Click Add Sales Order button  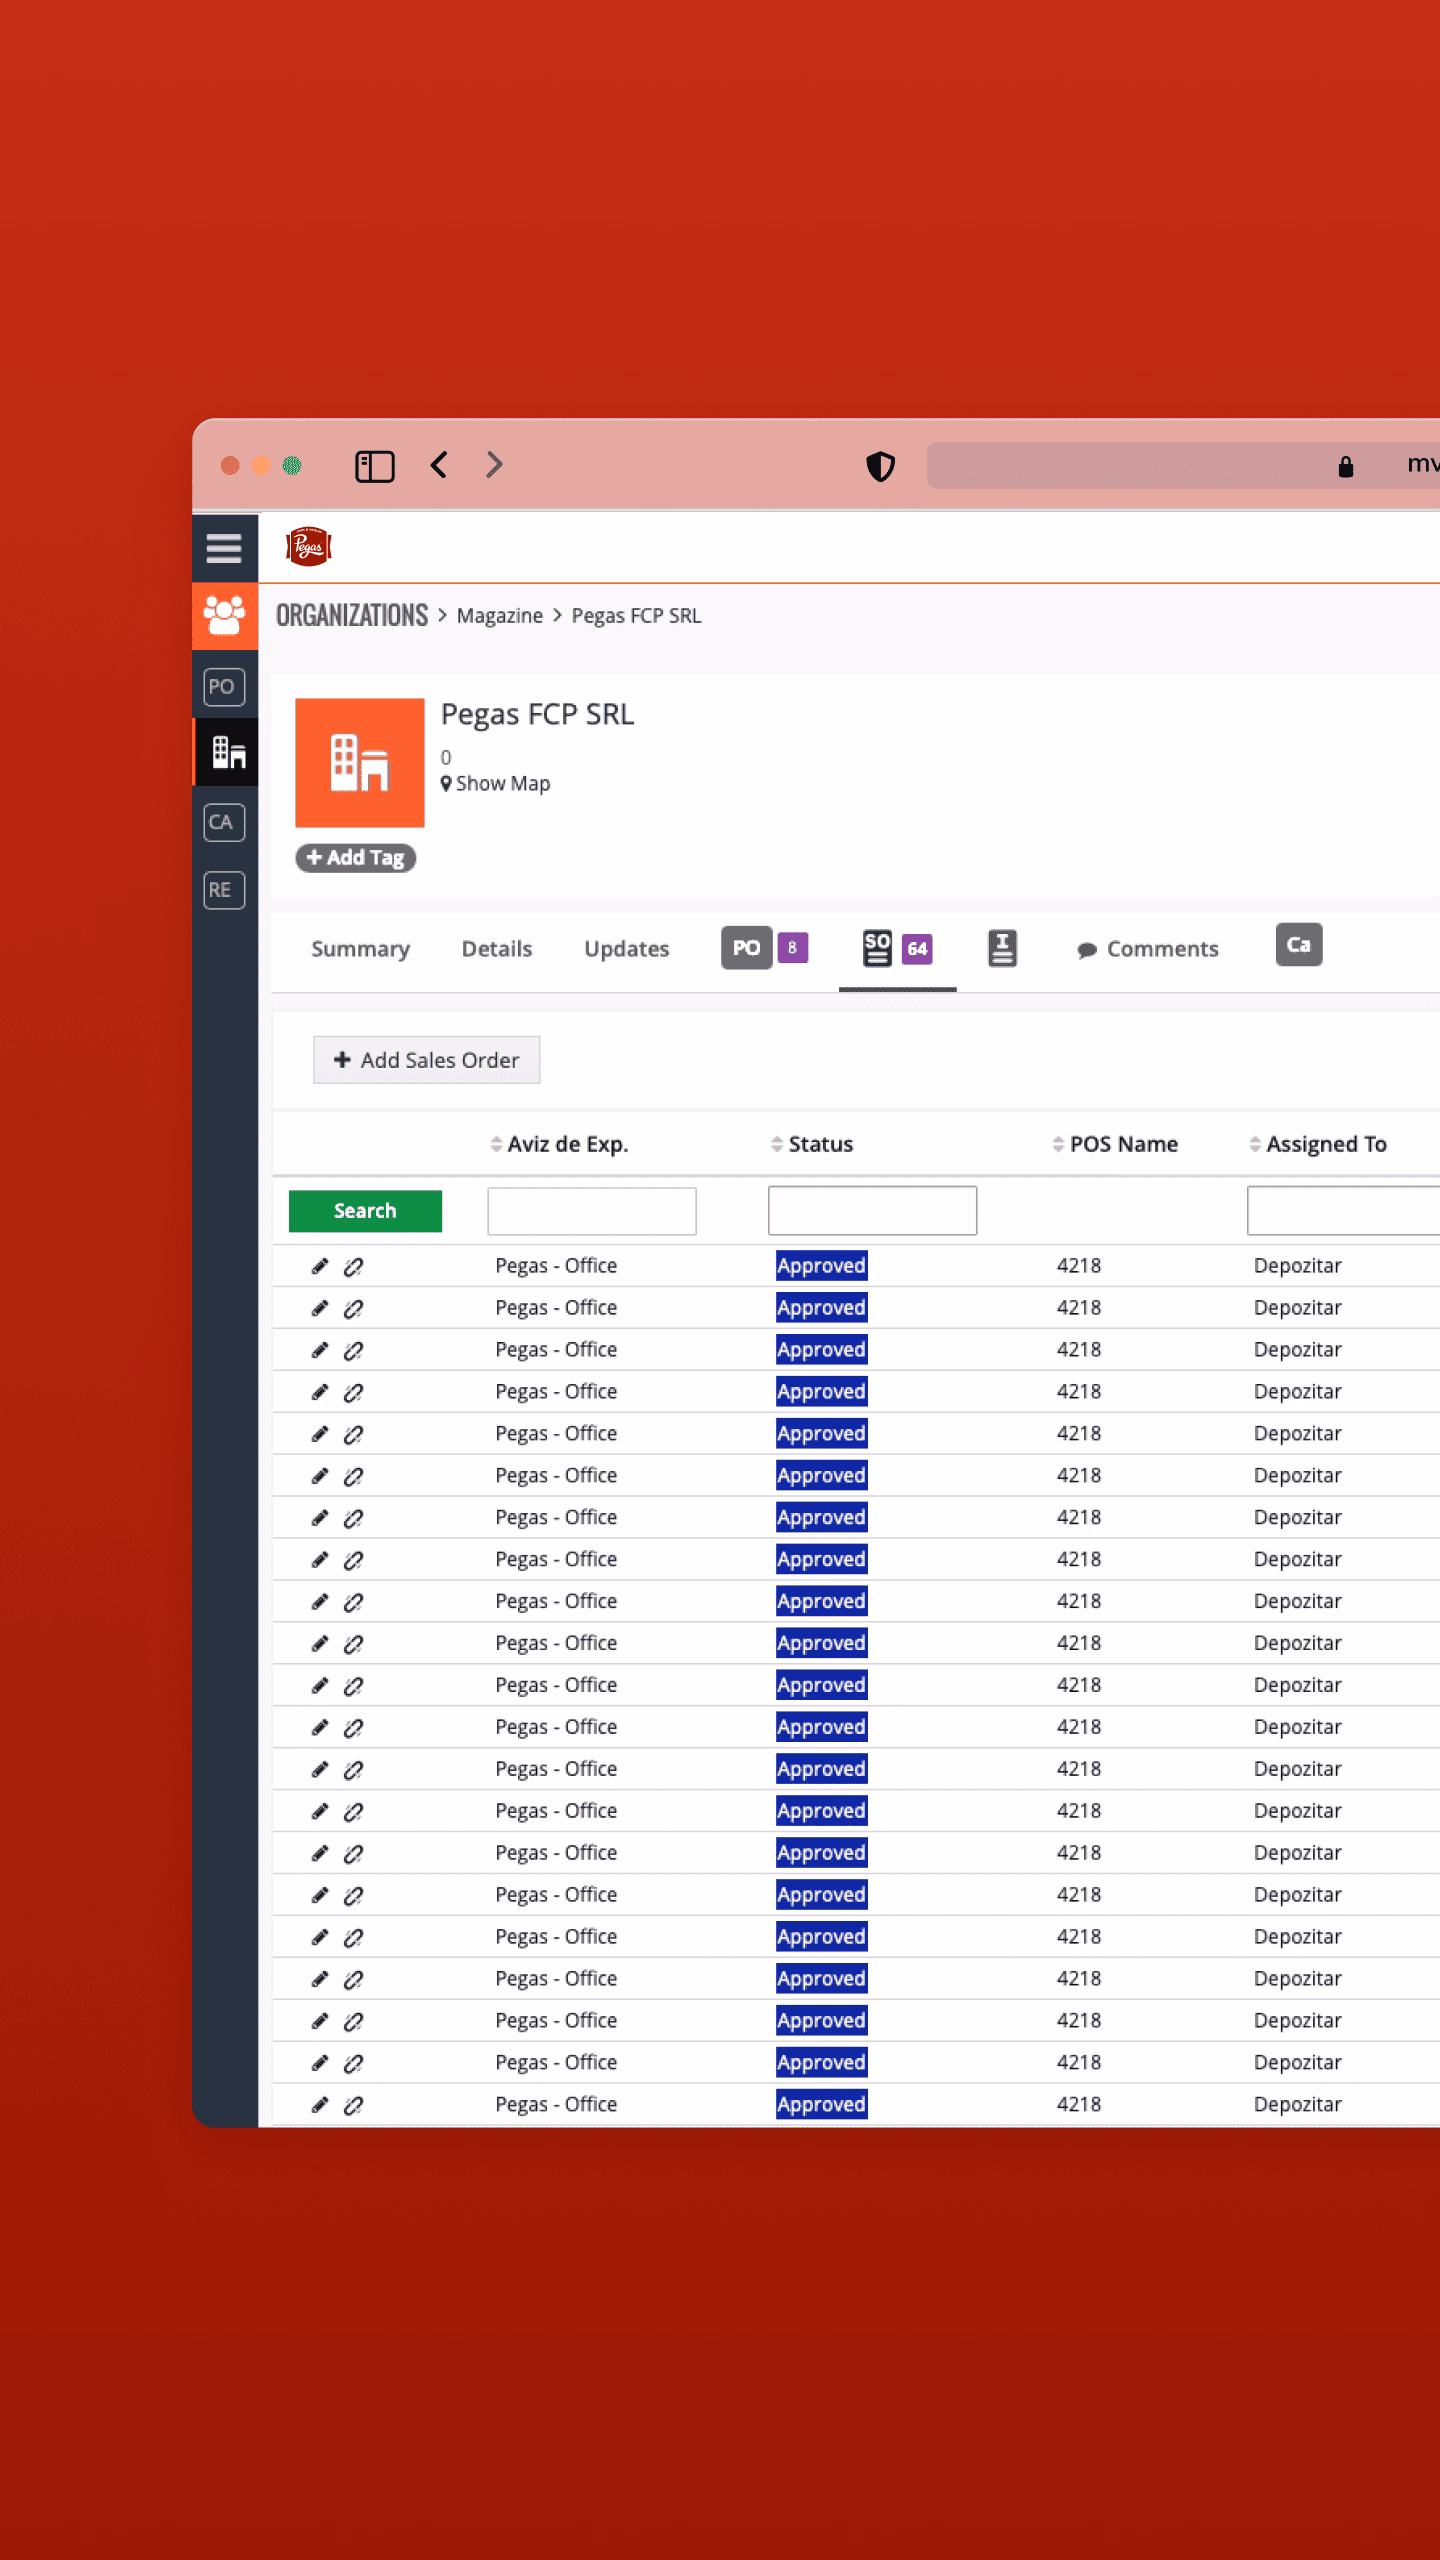point(427,1060)
